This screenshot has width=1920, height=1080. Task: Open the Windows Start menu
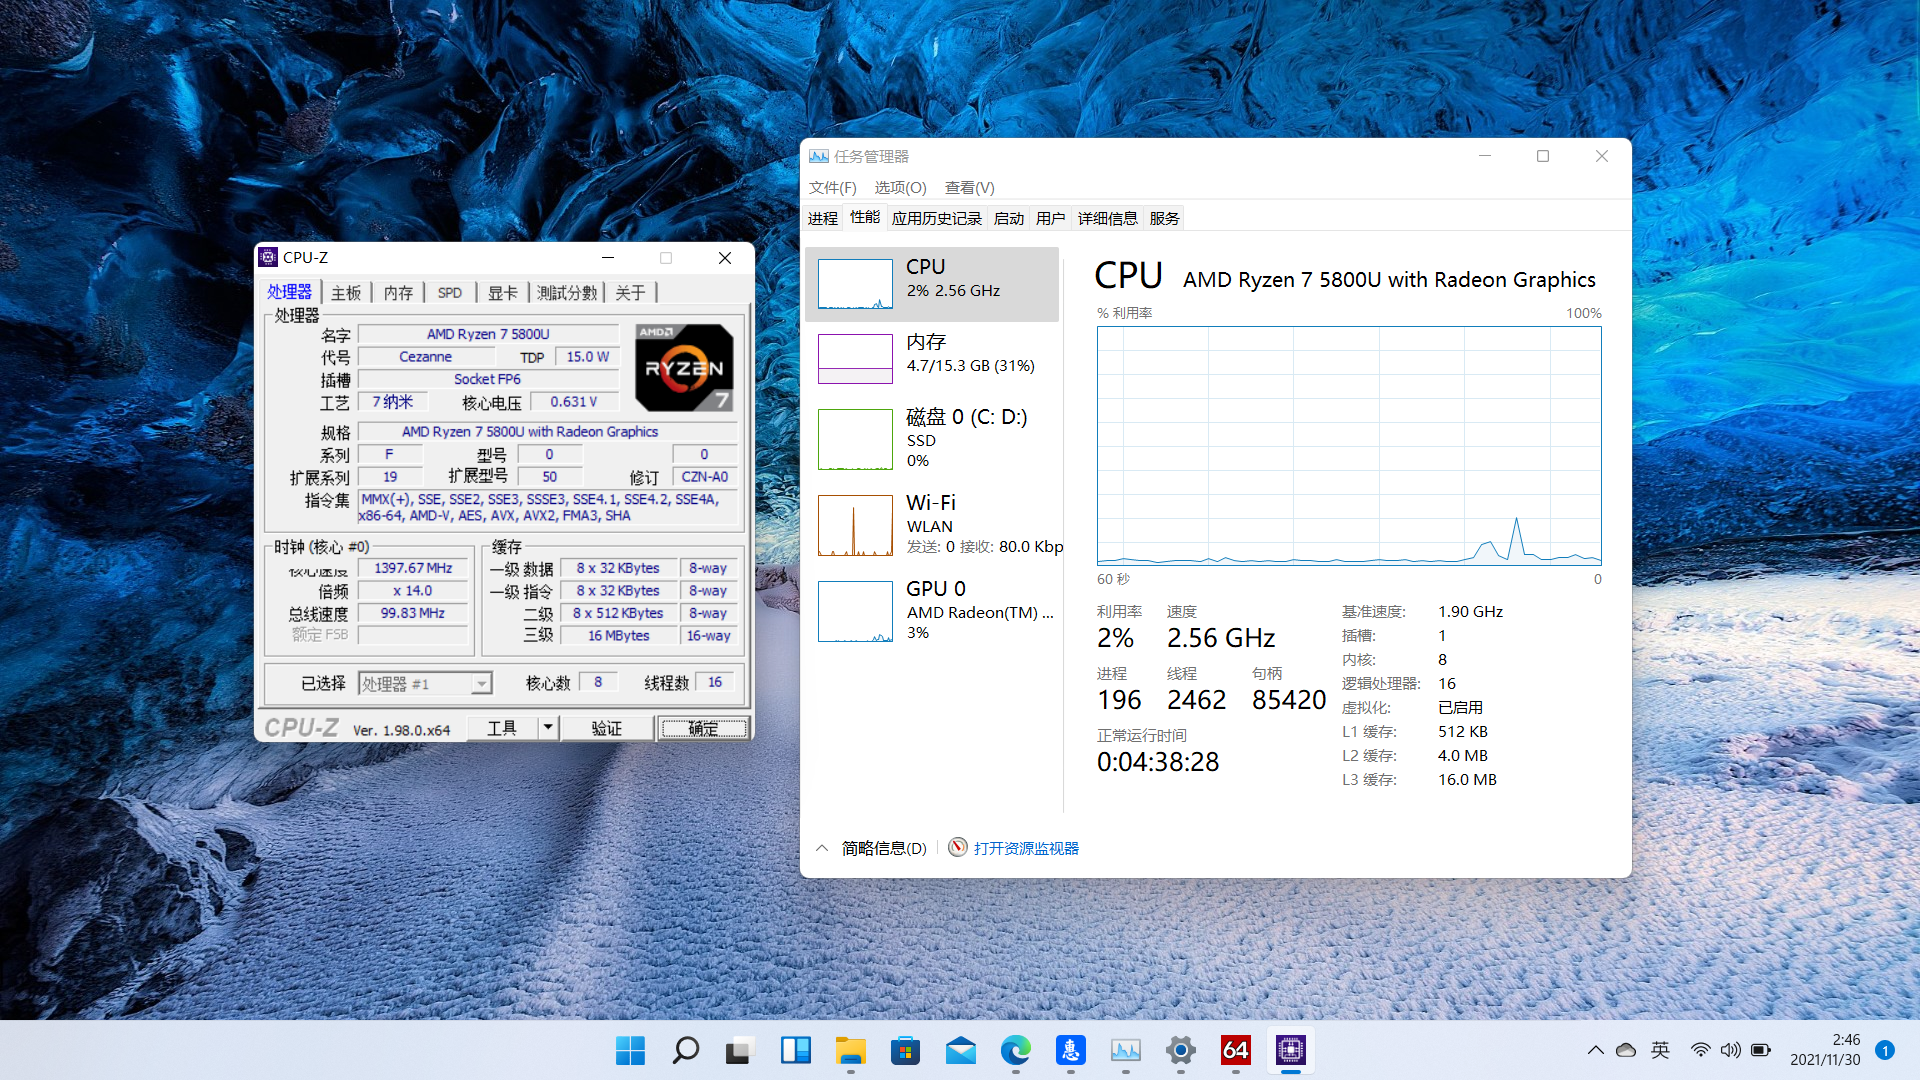tap(630, 1050)
